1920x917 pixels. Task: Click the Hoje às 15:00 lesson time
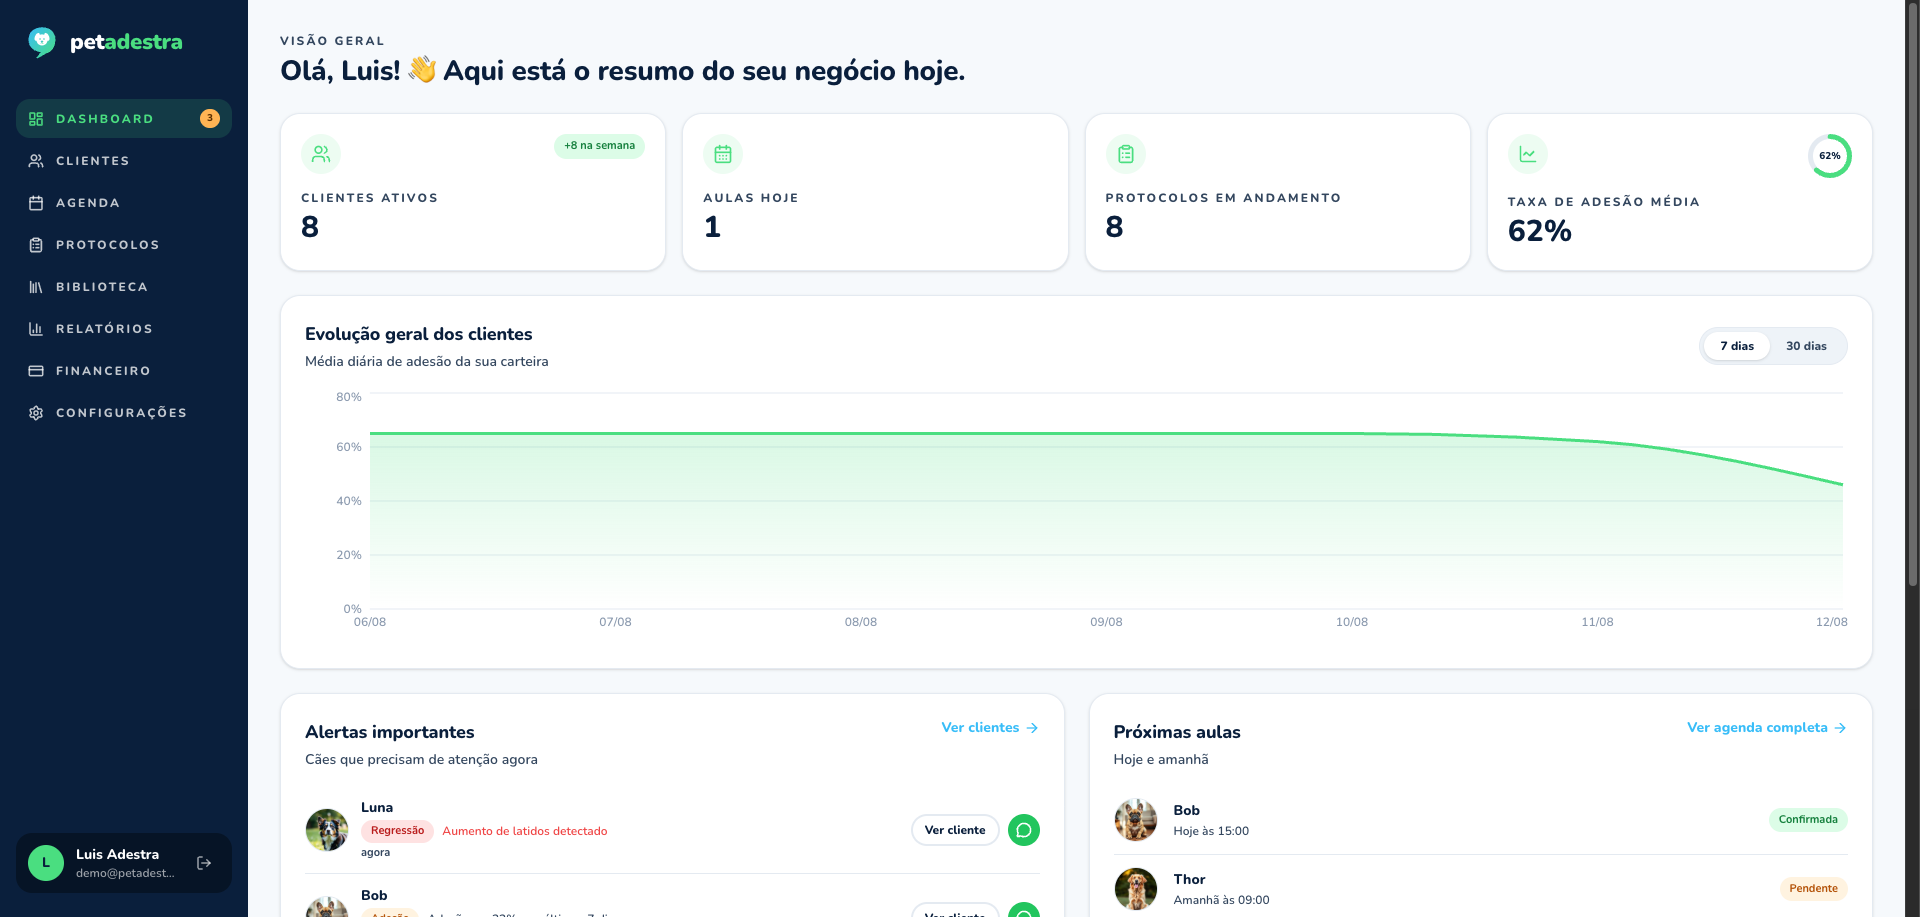pos(1211,831)
